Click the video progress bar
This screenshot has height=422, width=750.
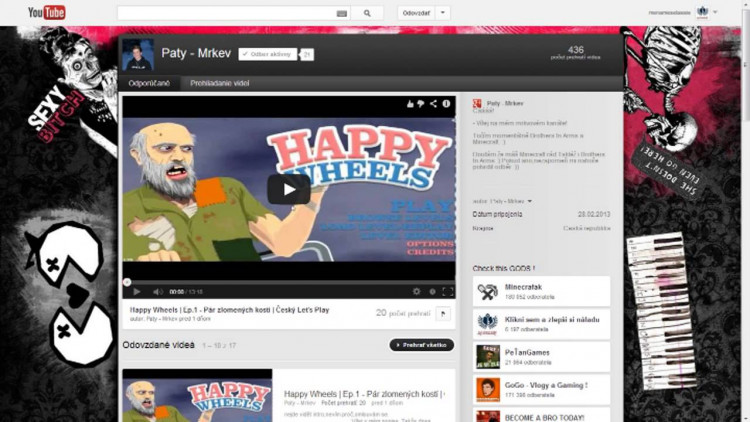[x=289, y=282]
